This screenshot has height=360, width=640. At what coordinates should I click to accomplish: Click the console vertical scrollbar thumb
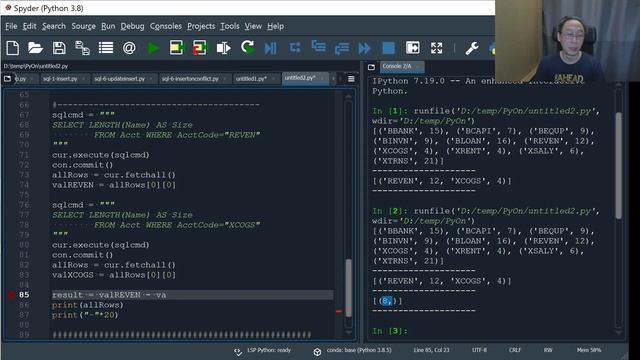[618, 165]
